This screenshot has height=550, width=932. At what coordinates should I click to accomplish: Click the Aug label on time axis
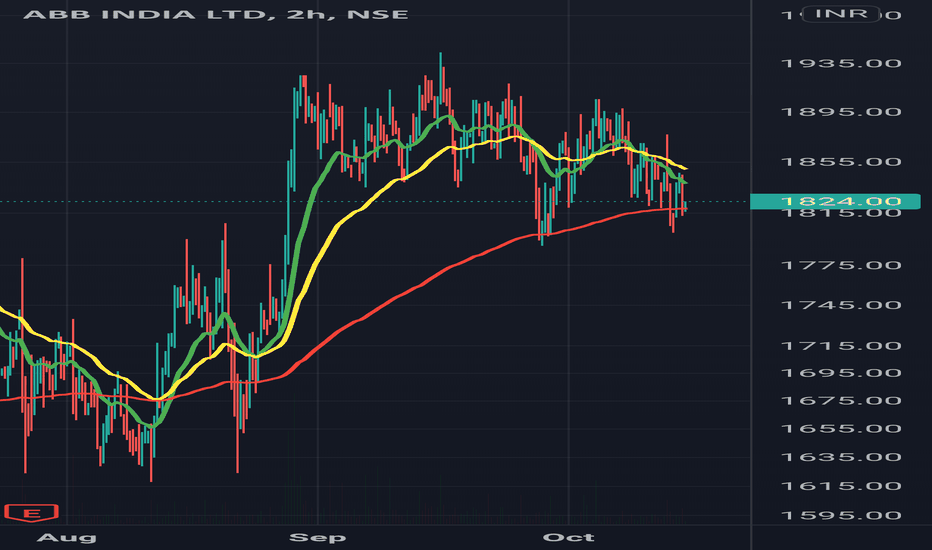coord(67,538)
